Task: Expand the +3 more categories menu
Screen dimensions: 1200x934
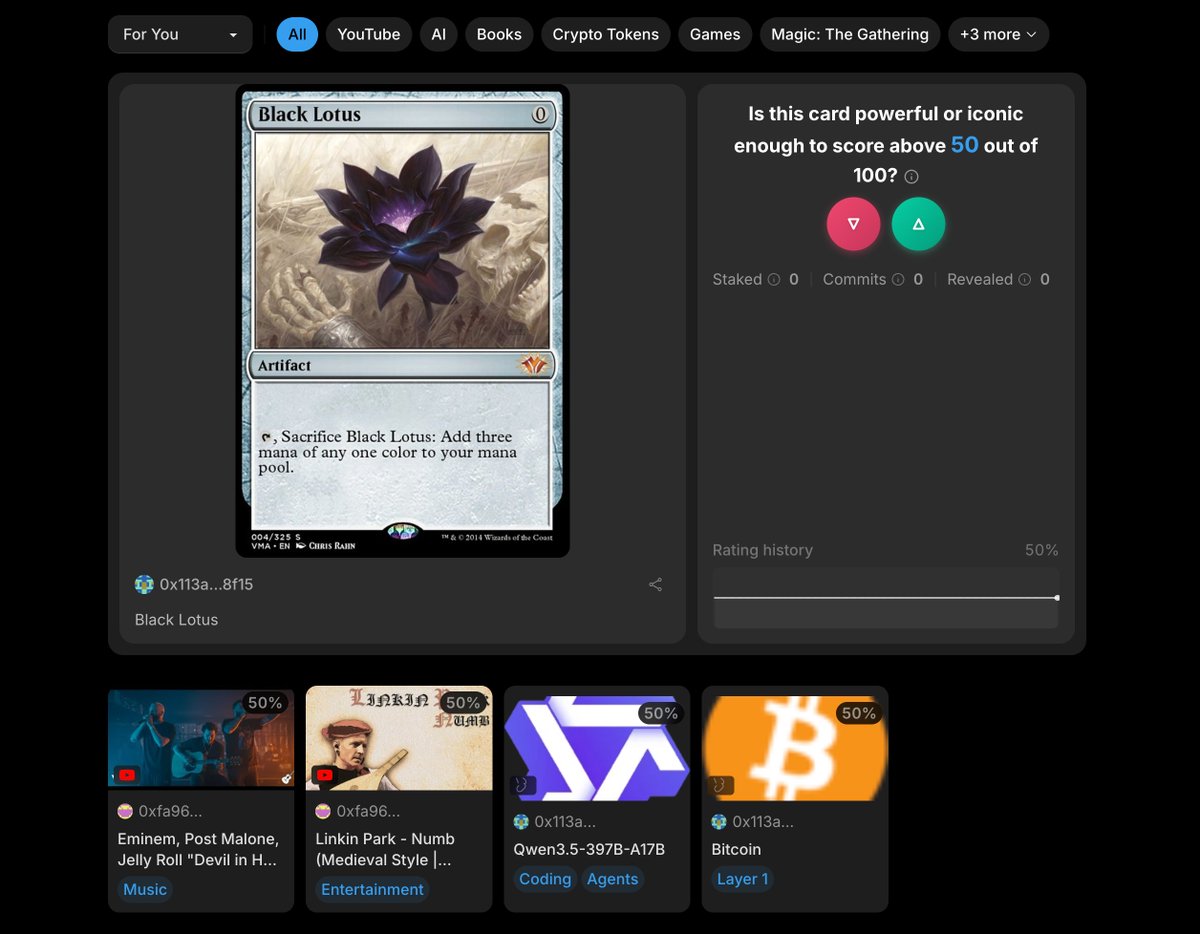Action: (998, 34)
